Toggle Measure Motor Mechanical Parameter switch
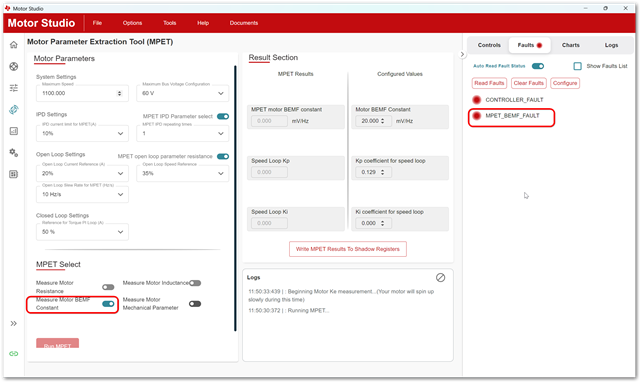Viewport: 640px width, 382px height. (x=195, y=304)
